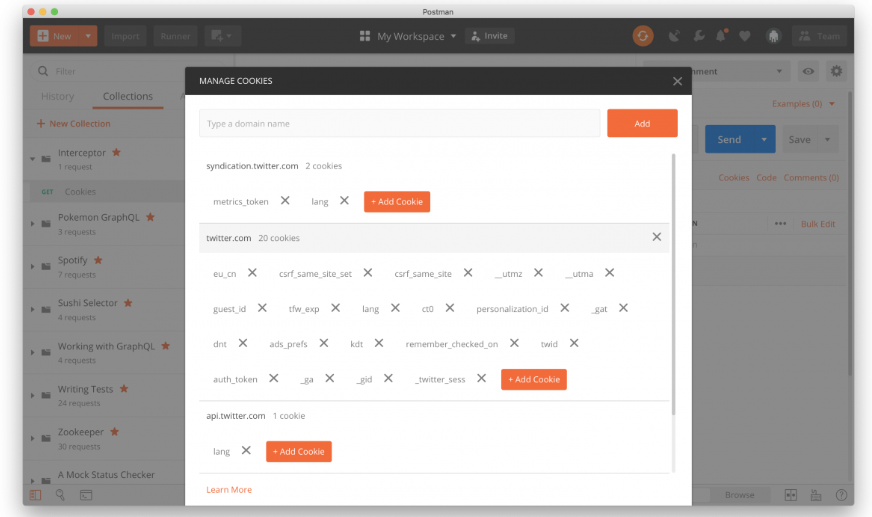The height and width of the screenshot is (517, 872).
Task: Delete the __utmz cookie
Action: click(538, 272)
